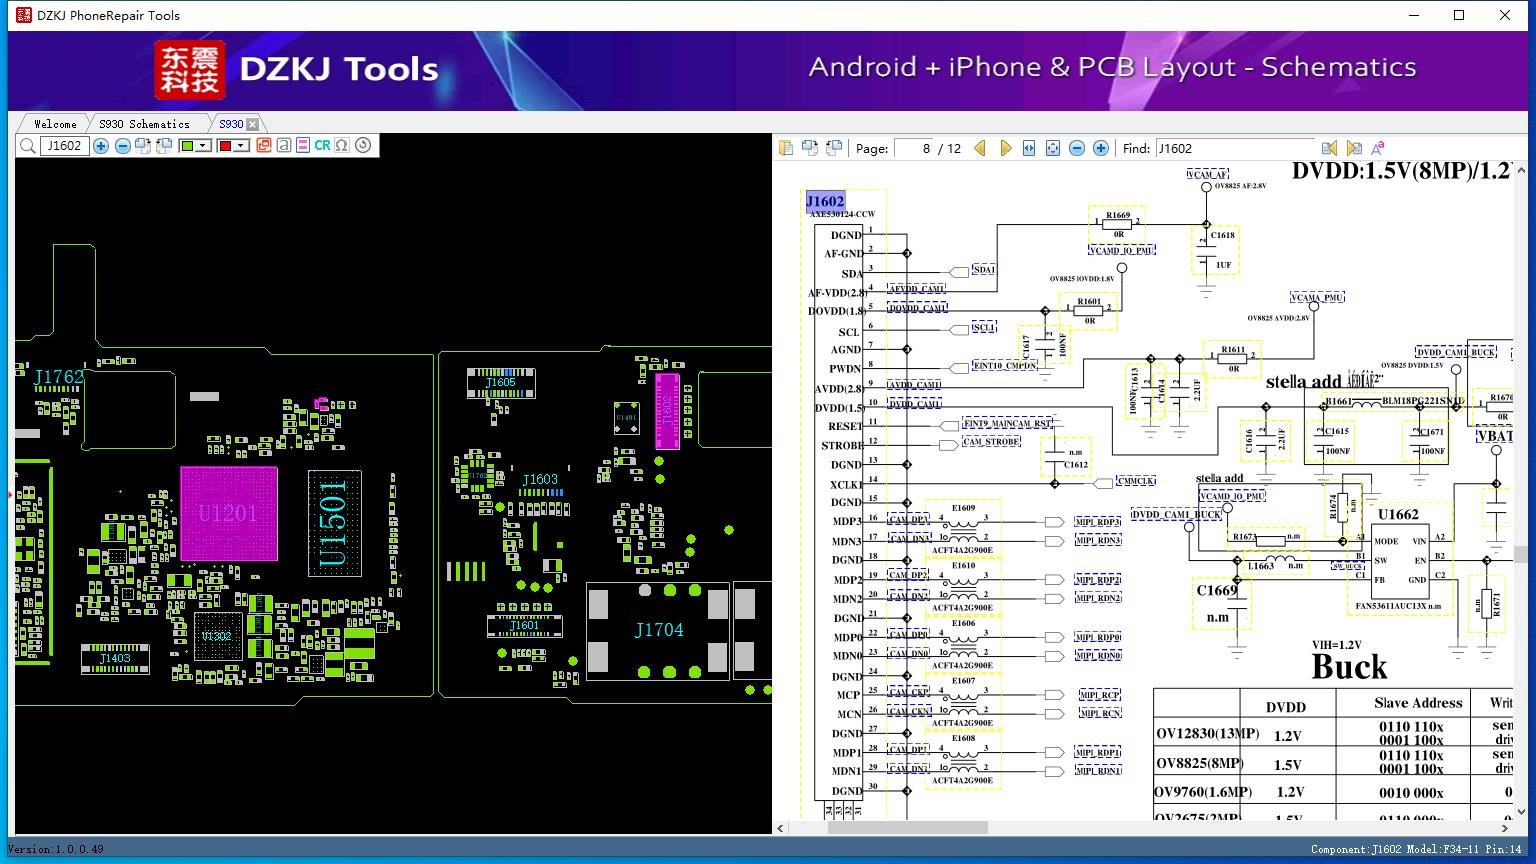Image resolution: width=1536 pixels, height=864 pixels.
Task: Find next match in schematic
Action: [x=1353, y=148]
